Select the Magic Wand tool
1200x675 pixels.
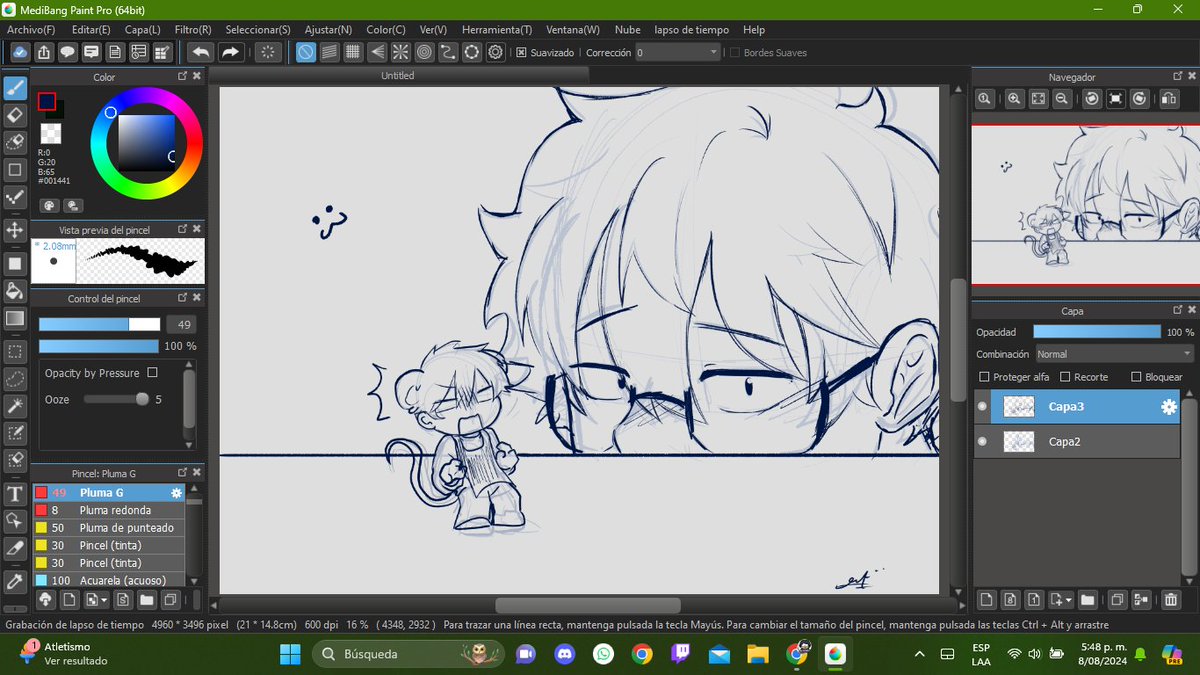coord(15,406)
